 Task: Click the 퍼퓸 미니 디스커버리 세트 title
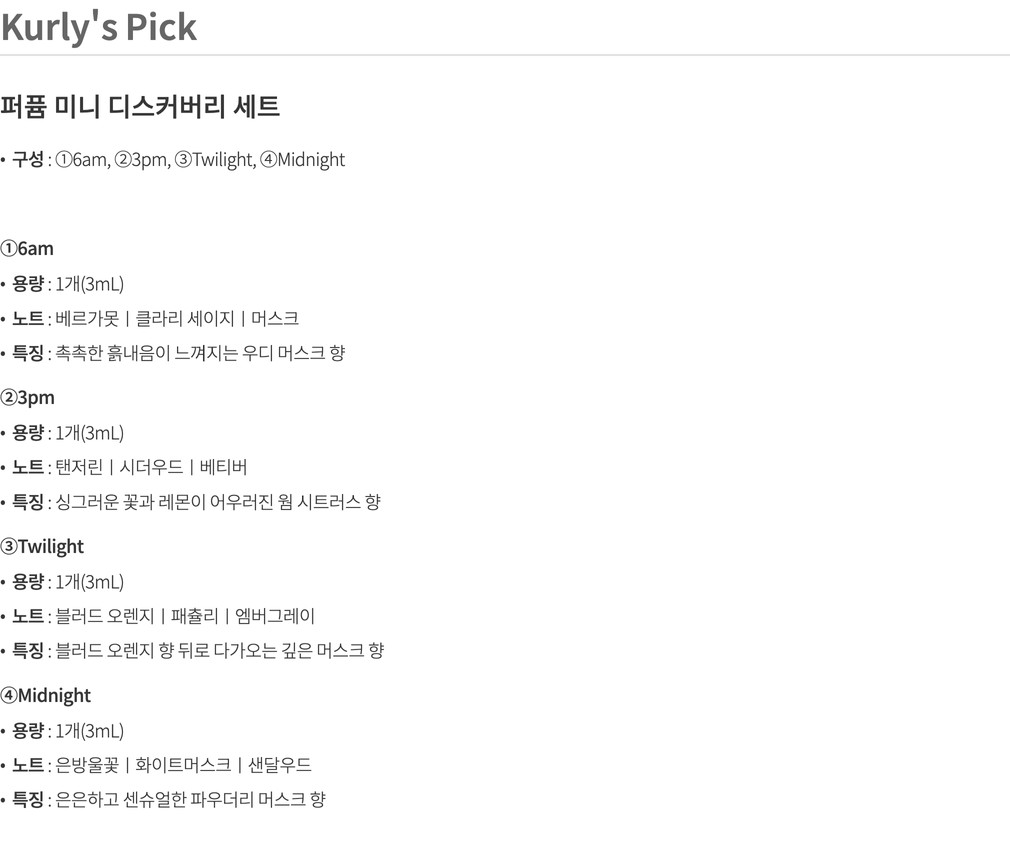coord(140,106)
